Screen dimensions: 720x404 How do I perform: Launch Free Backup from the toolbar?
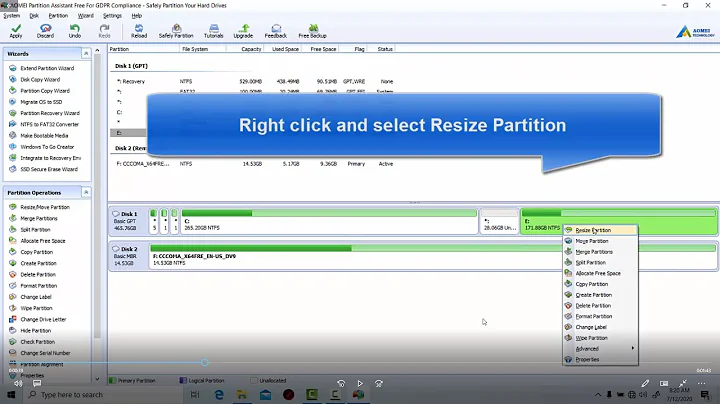(x=313, y=31)
